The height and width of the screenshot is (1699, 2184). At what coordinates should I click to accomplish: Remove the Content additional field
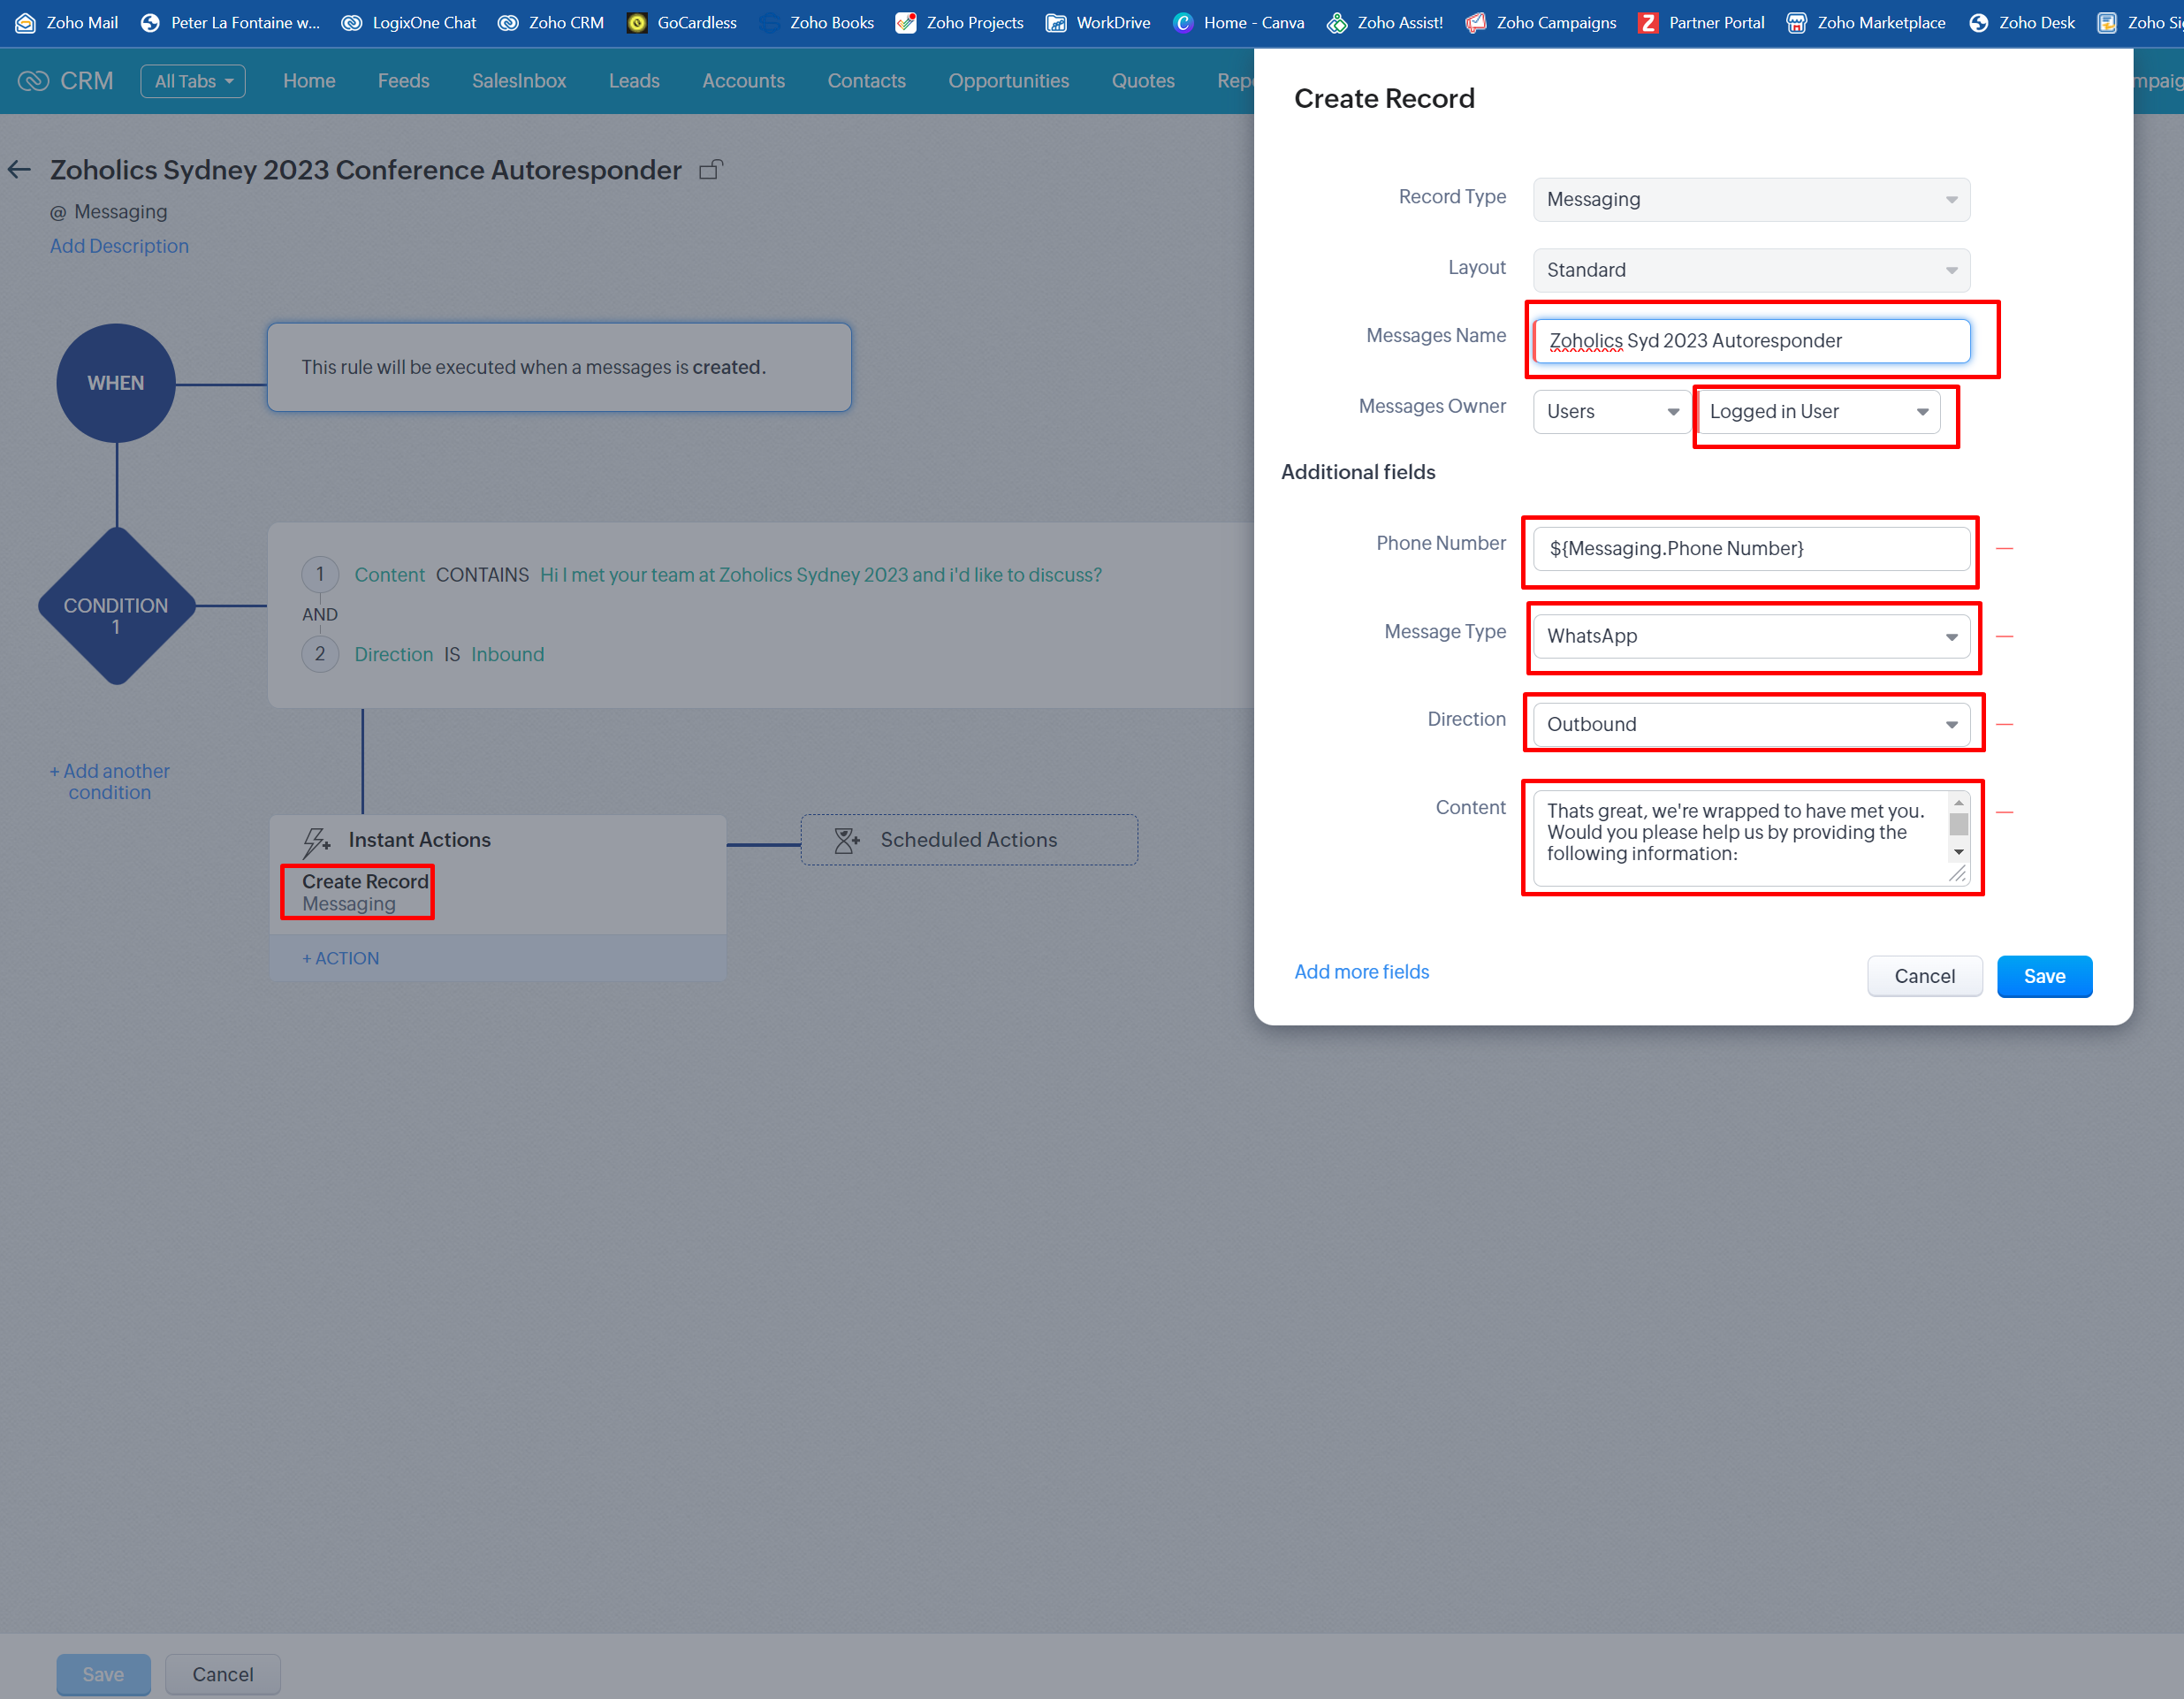click(x=2004, y=812)
